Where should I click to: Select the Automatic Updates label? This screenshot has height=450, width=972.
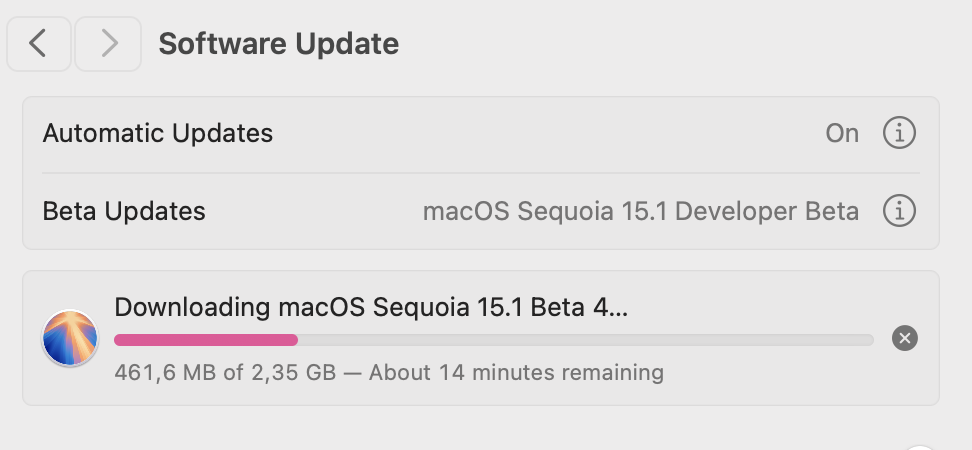tap(157, 133)
